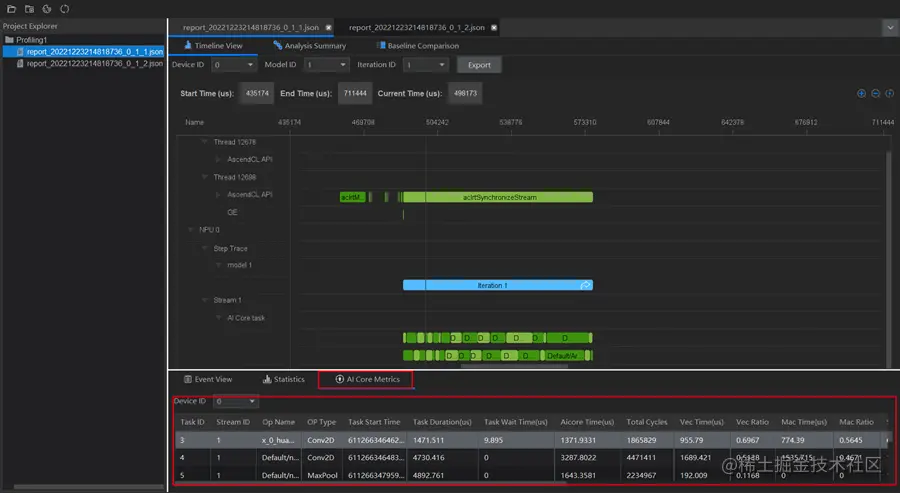Image resolution: width=900 pixels, height=493 pixels.
Task: Select the MaxPool OP Type cell
Action: coord(322,475)
